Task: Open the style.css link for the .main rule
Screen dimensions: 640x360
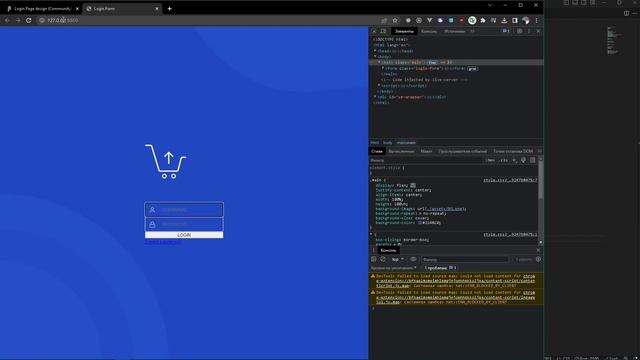Action: tap(510, 180)
